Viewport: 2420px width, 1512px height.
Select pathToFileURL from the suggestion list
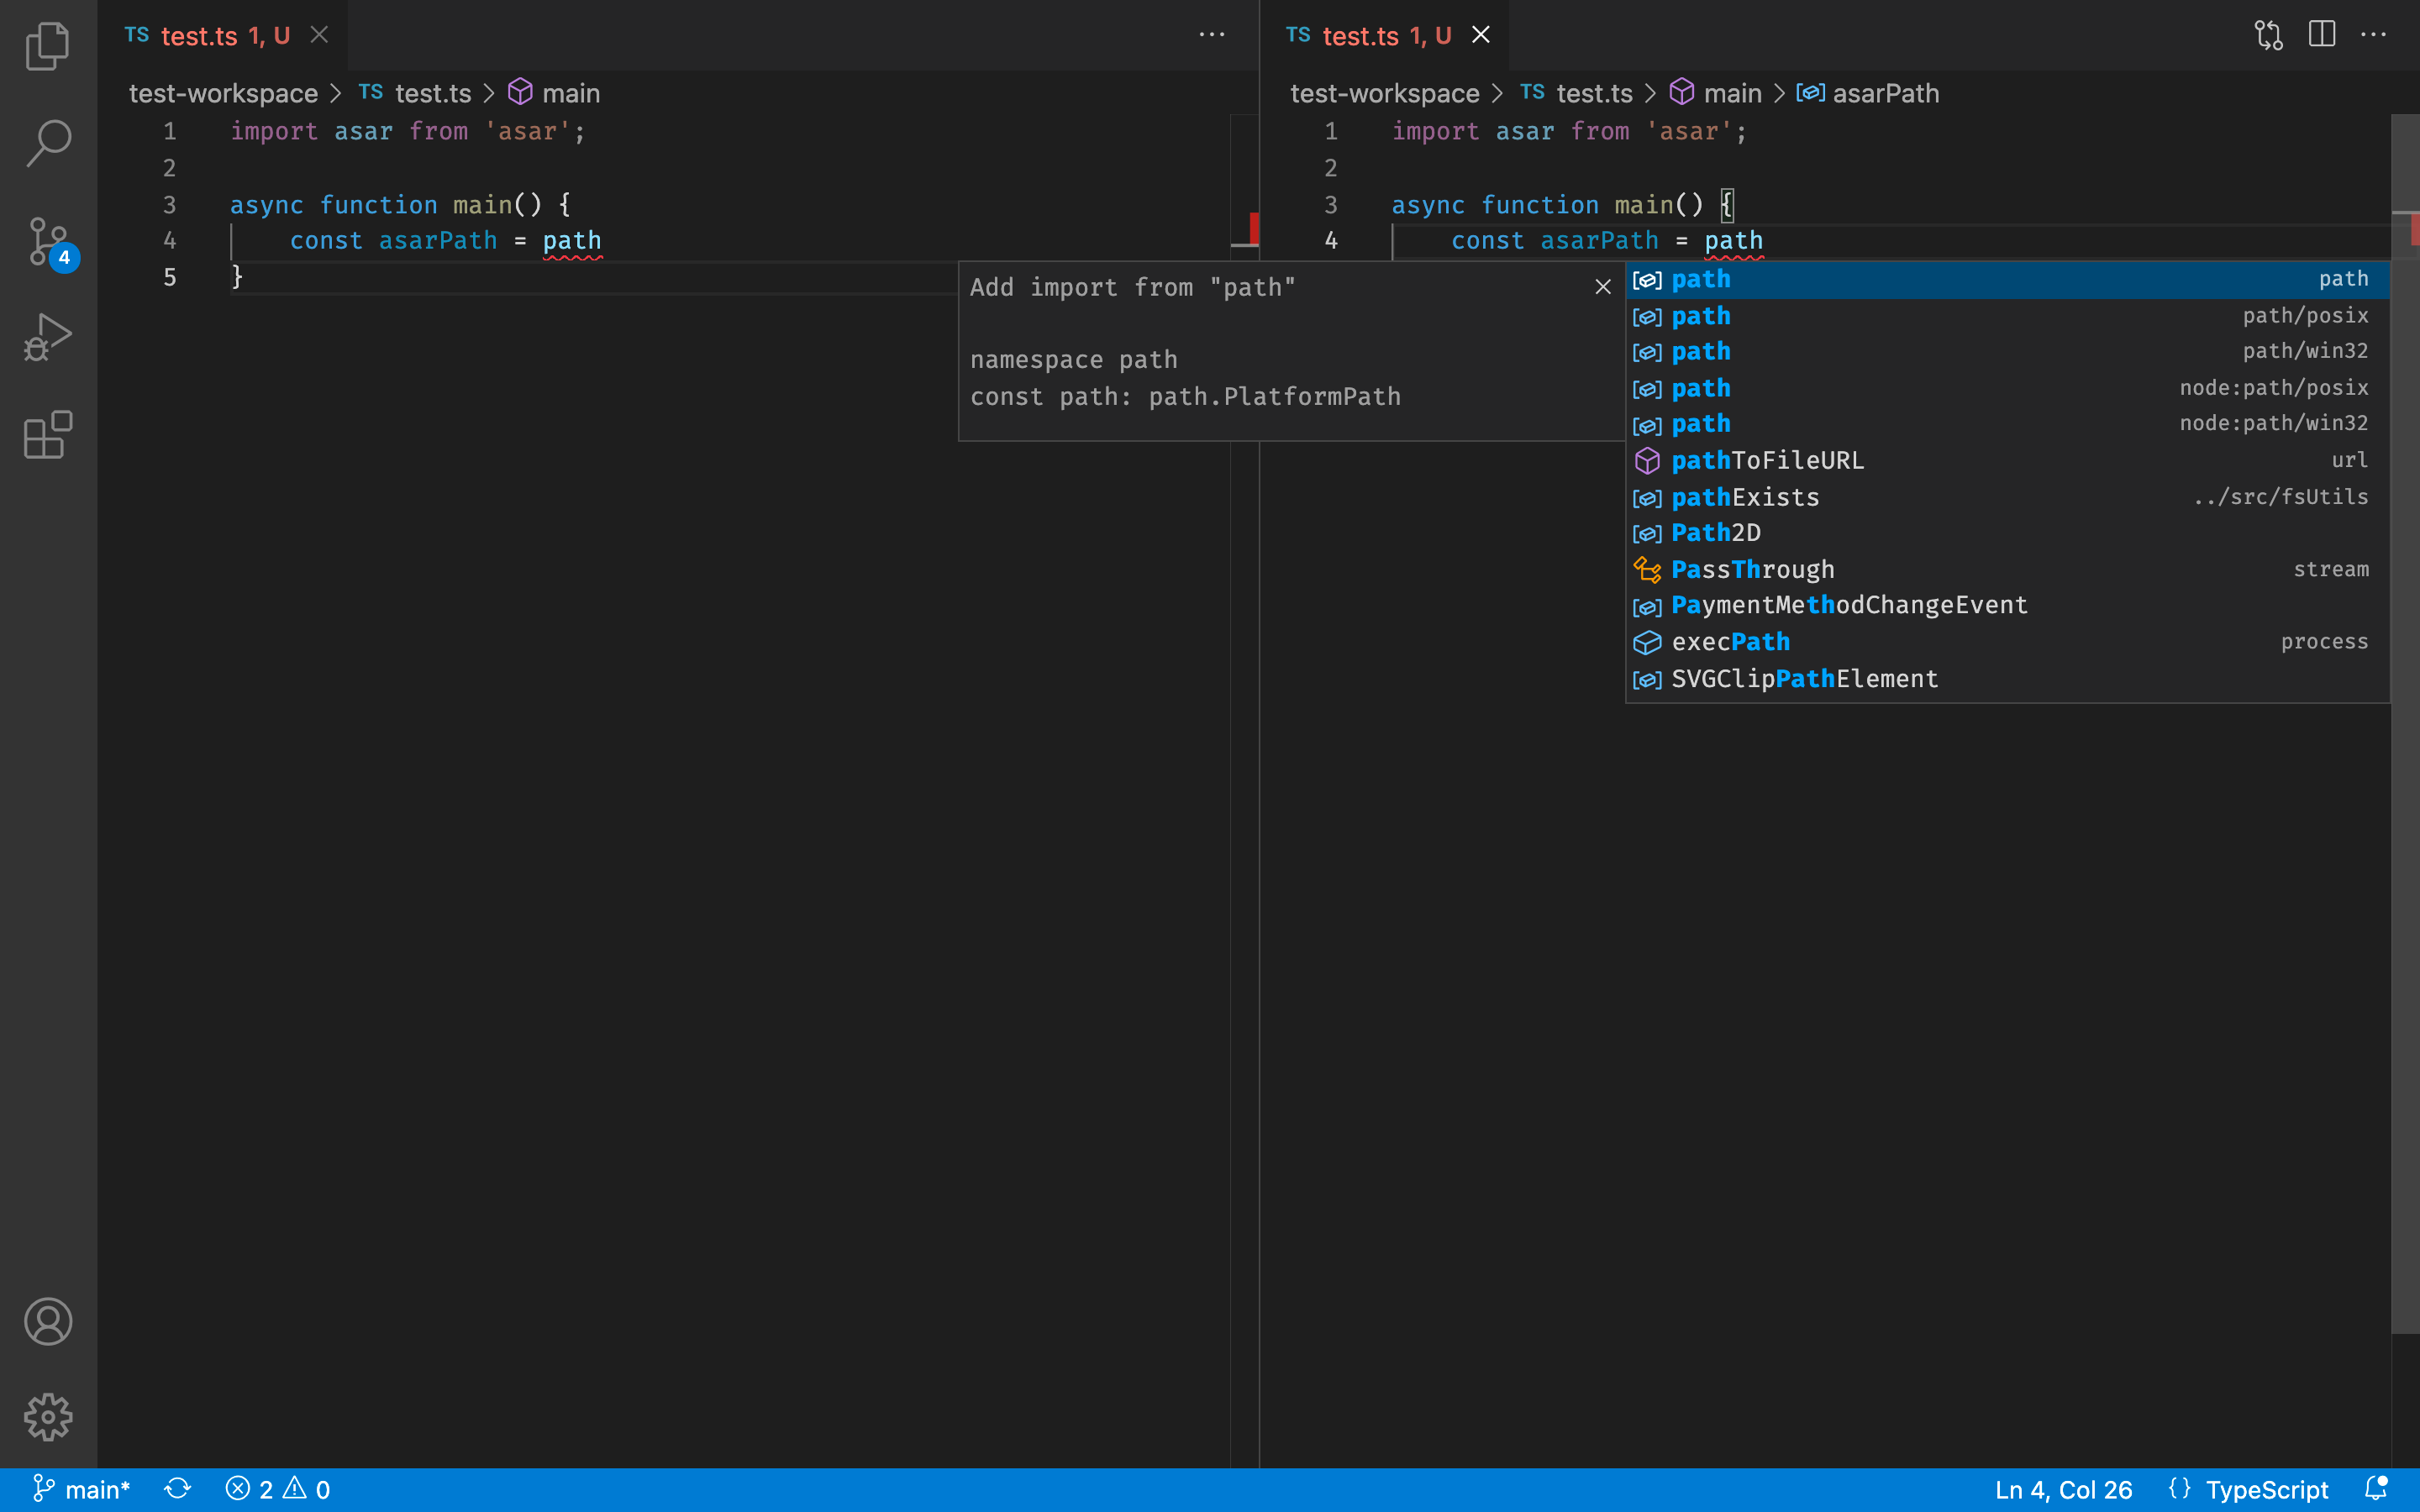(1768, 460)
